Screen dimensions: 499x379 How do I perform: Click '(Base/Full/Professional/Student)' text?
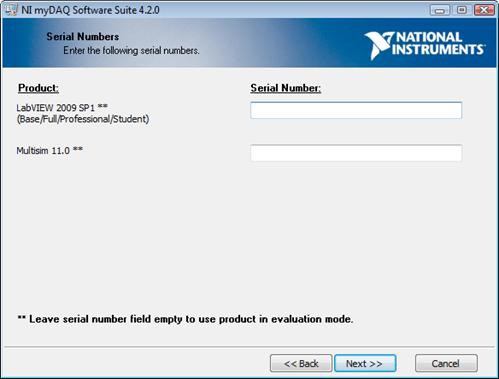(x=83, y=119)
